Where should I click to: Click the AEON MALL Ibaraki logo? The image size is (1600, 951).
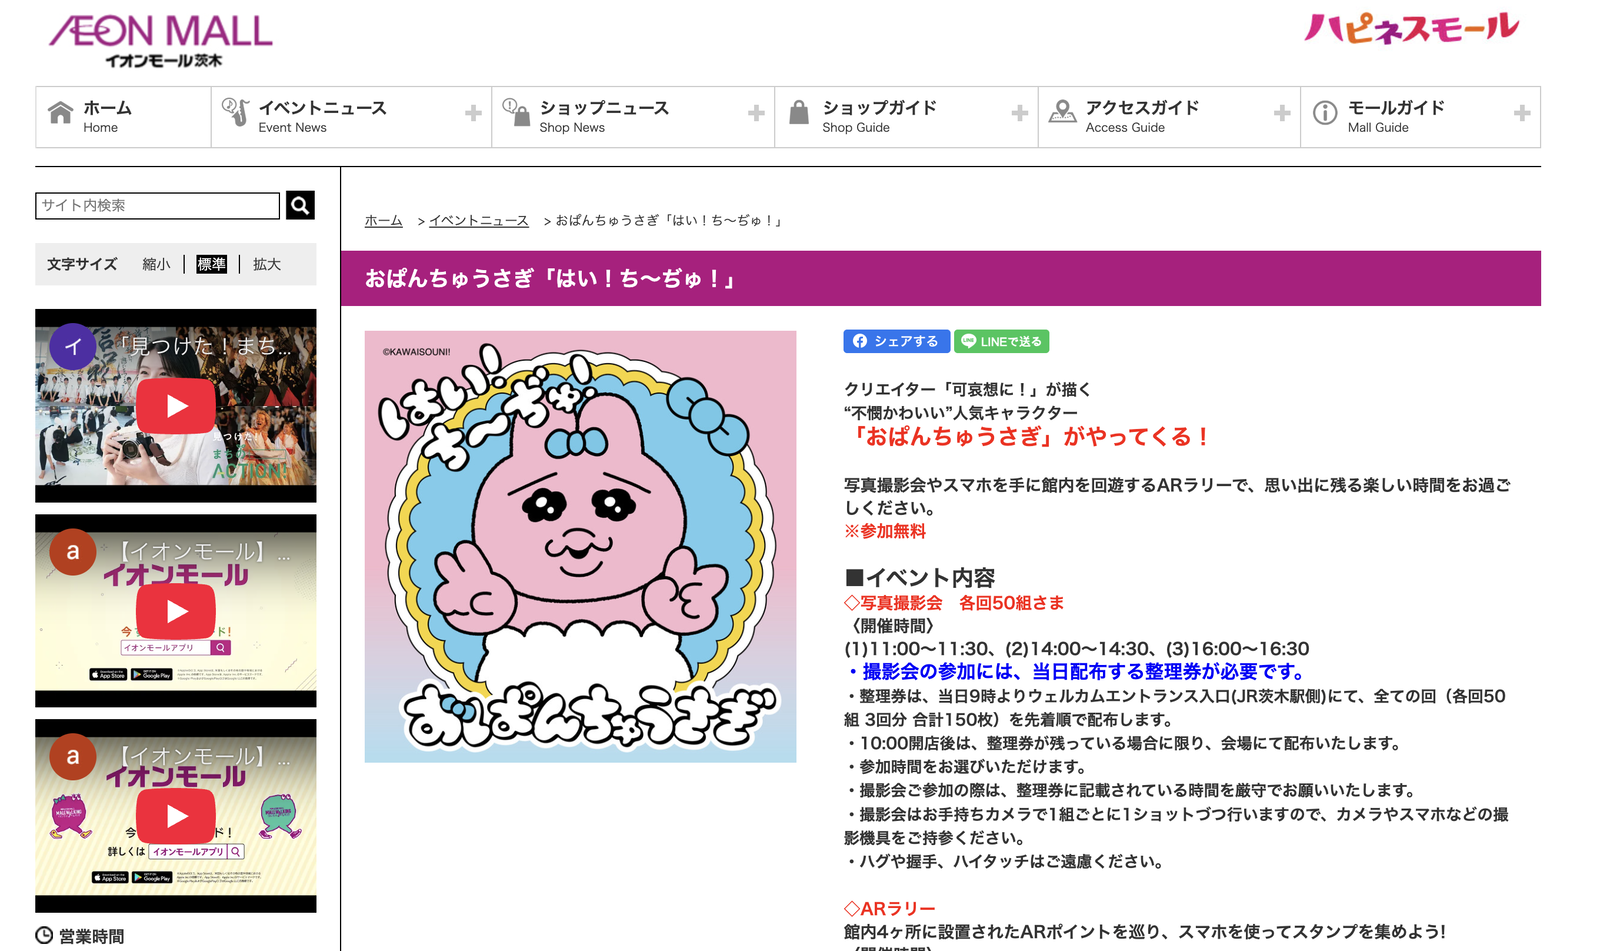tap(161, 40)
